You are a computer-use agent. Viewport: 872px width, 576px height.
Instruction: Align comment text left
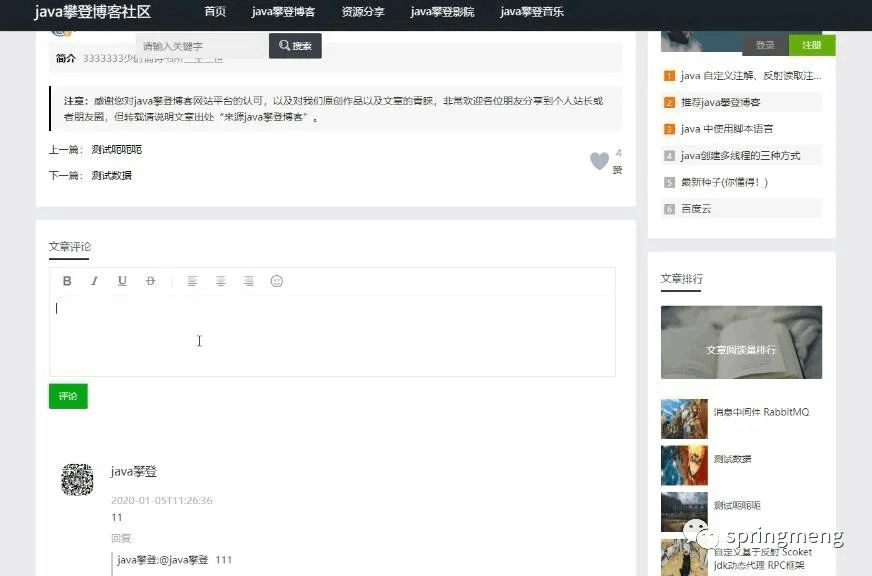192,281
